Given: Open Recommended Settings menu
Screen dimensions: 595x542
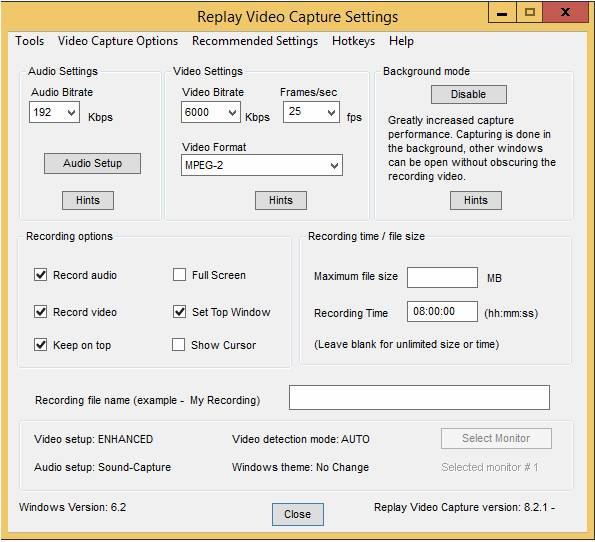Looking at the screenshot, I should click(255, 41).
